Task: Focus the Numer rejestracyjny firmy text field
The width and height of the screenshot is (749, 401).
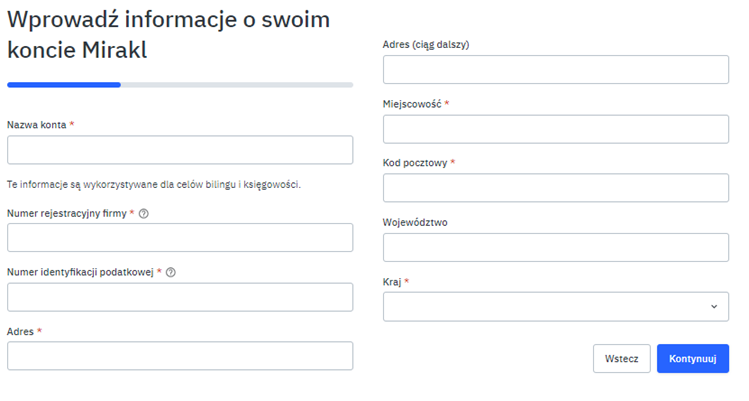Action: point(180,237)
